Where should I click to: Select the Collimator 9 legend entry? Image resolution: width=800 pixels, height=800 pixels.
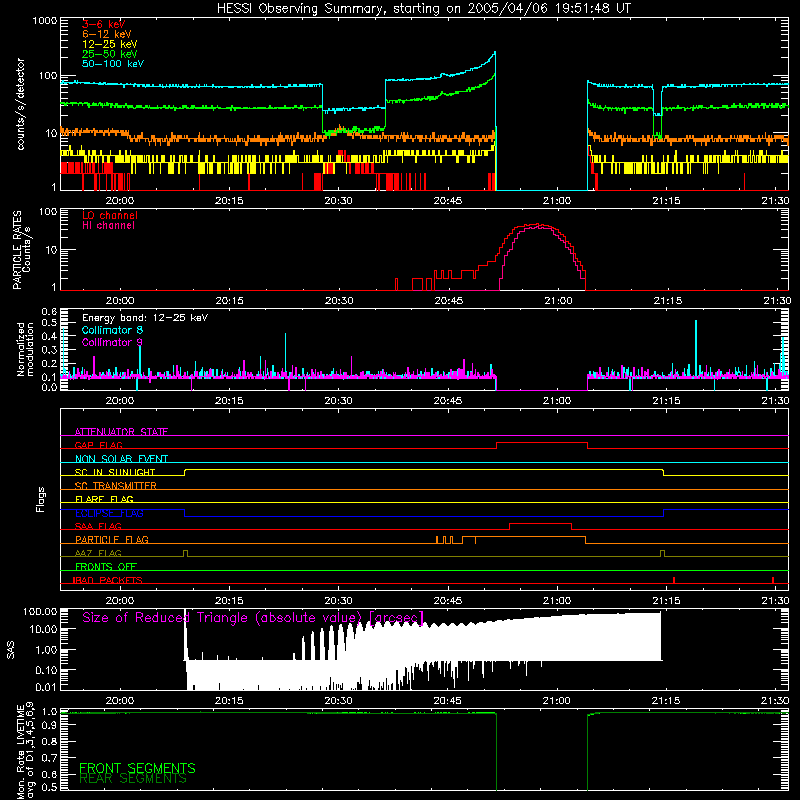[x=112, y=342]
